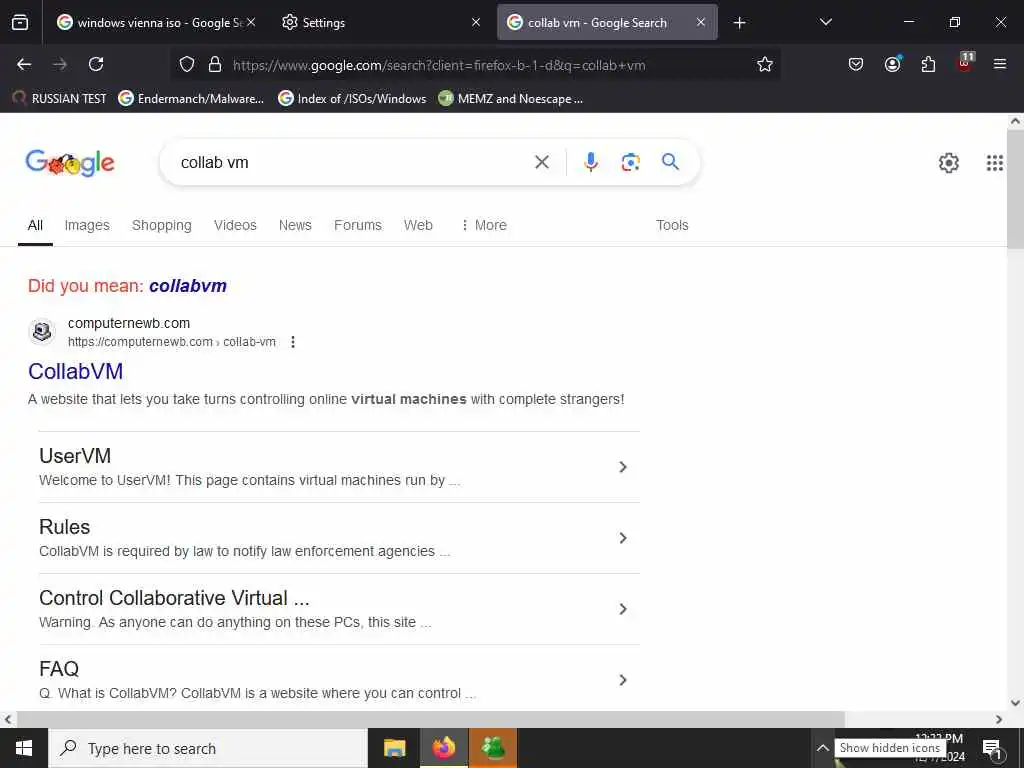Viewport: 1024px width, 768px height.
Task: Open Firefox View tab list icon
Action: point(20,23)
